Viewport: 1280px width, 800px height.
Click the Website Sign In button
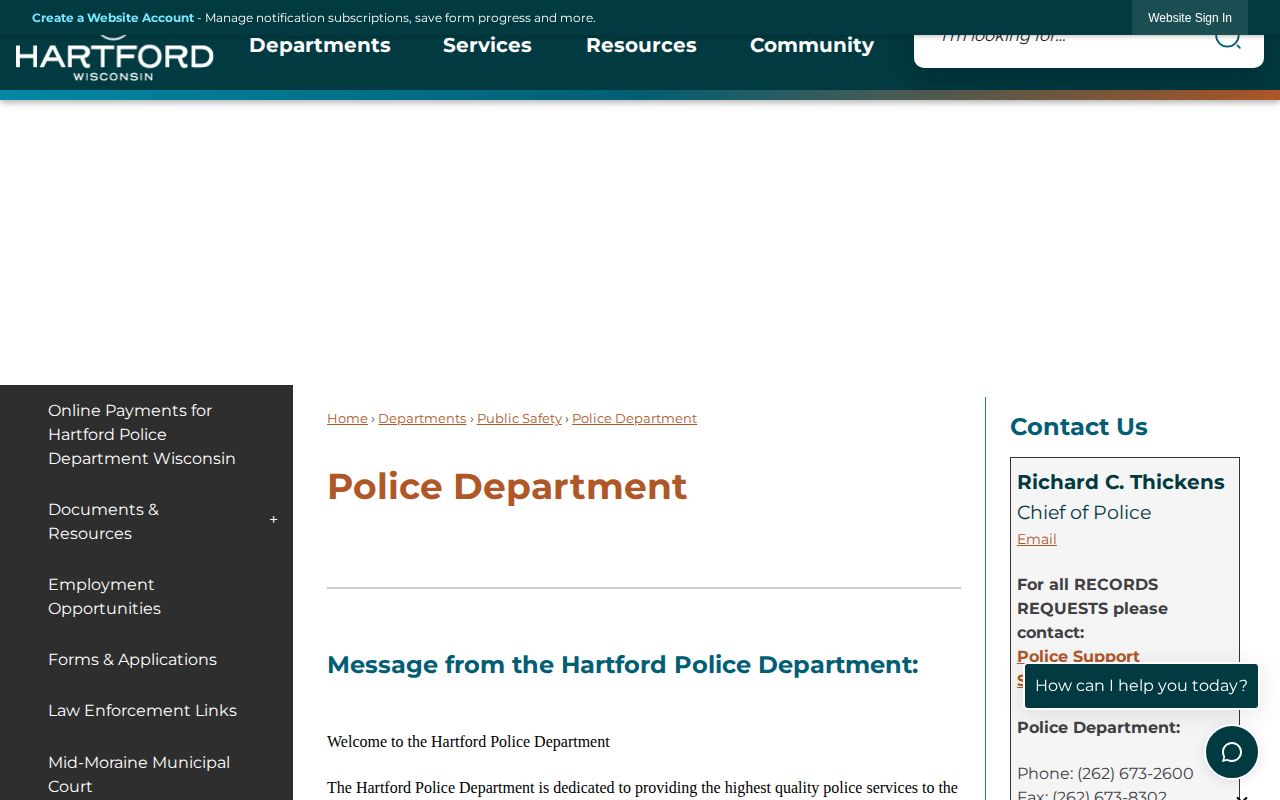[1190, 18]
